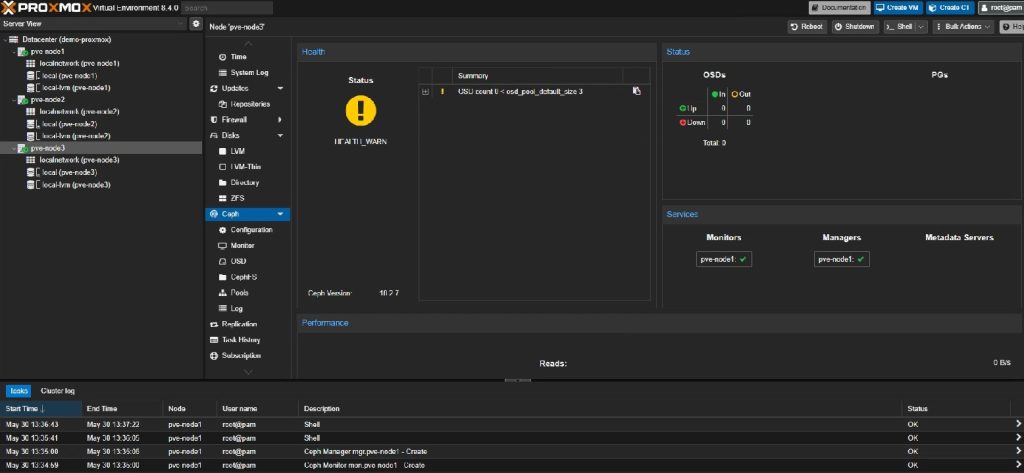
Task: Click the pve-node1 monitor service box
Action: click(x=724, y=259)
